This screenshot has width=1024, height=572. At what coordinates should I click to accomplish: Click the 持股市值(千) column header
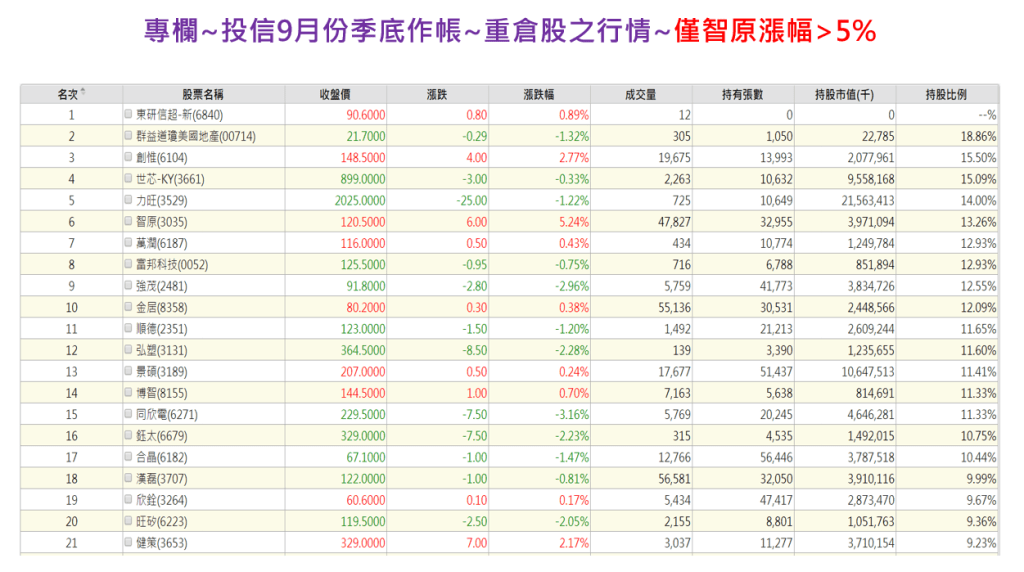point(844,94)
